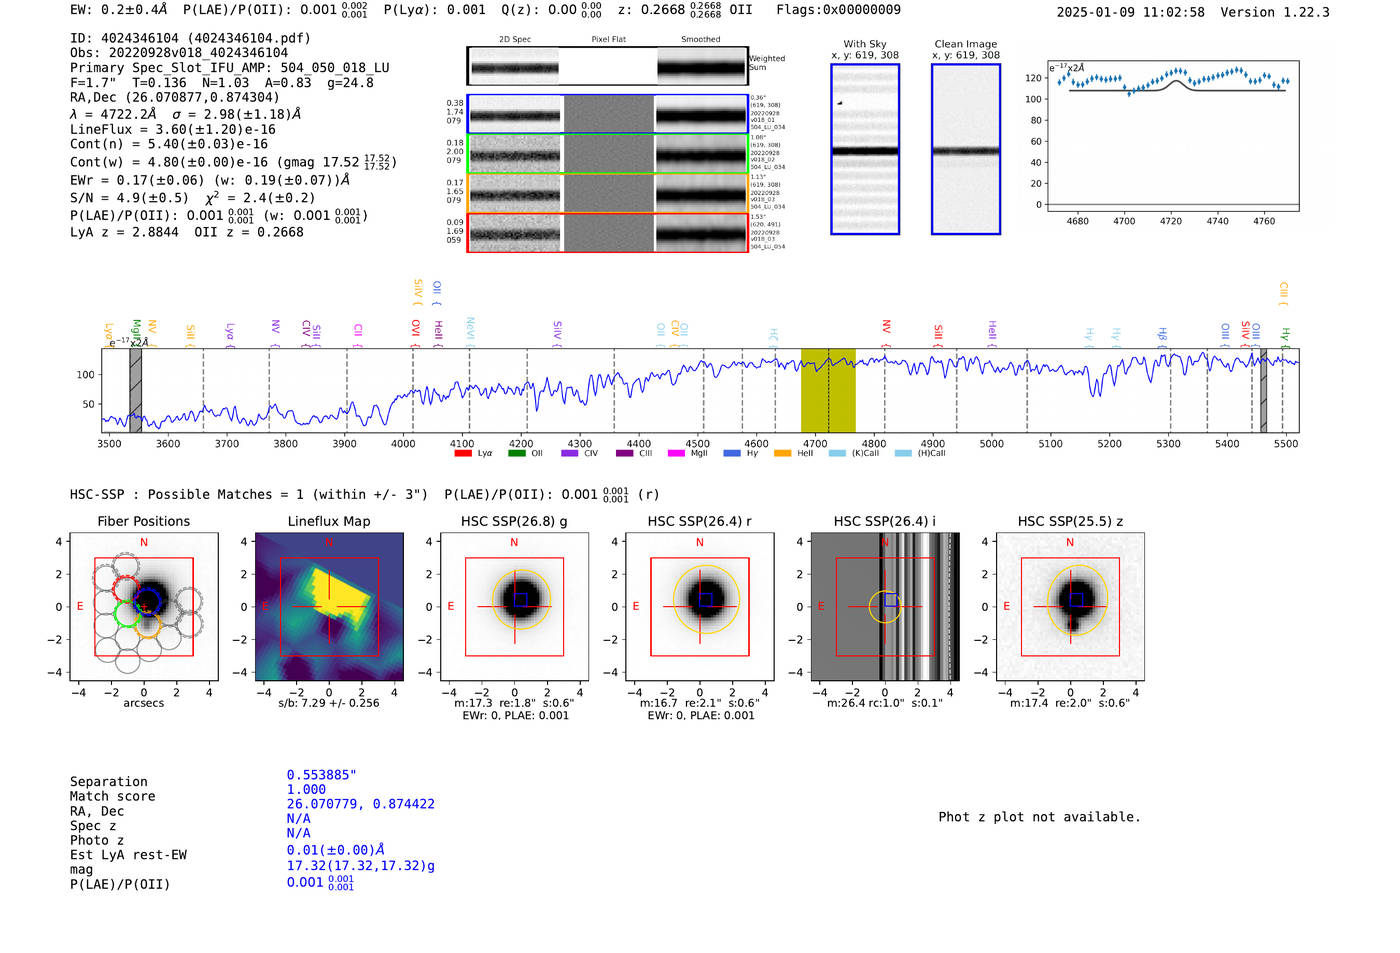Screen dimensions: 1400x953
Task: Select the red-bordered 2D spectrum row
Action: click(608, 233)
